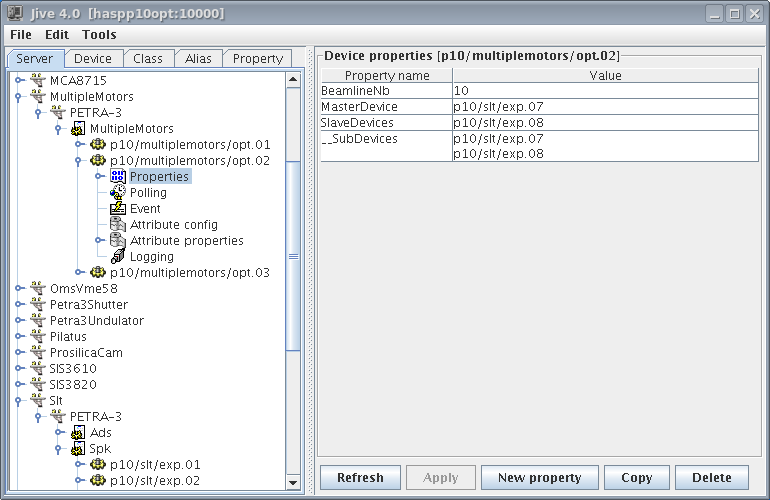Click the Ads class icon
The height and width of the screenshot is (500, 770).
pos(78,432)
